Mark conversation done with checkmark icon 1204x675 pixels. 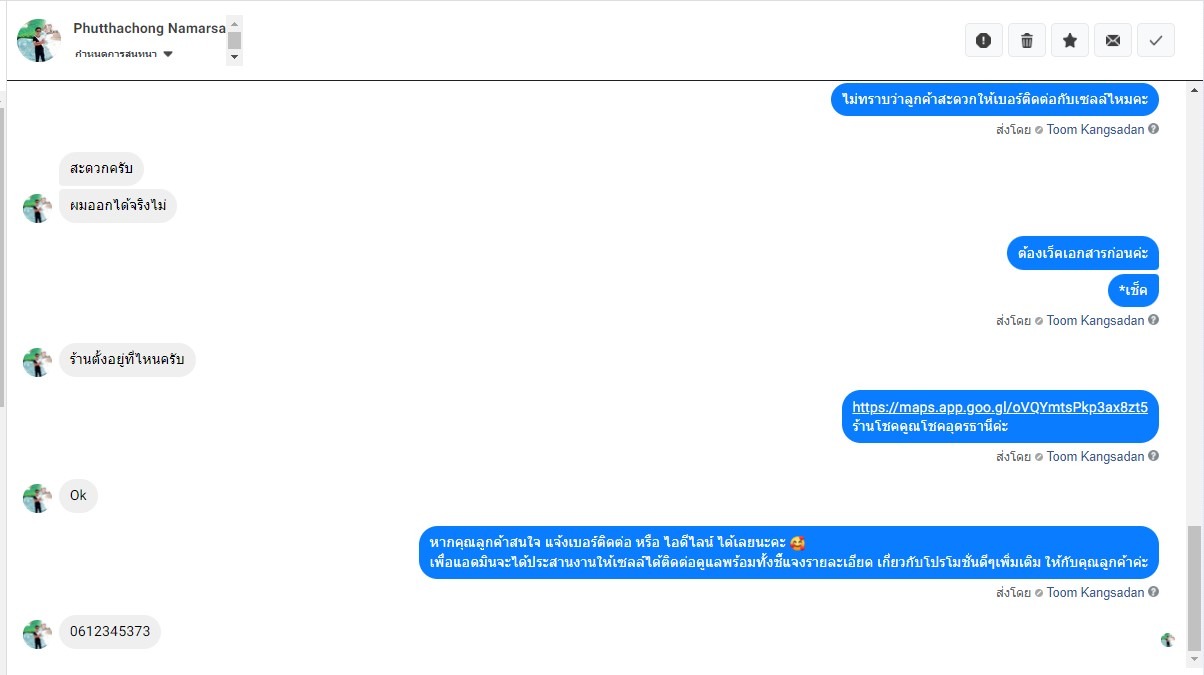coord(1155,40)
